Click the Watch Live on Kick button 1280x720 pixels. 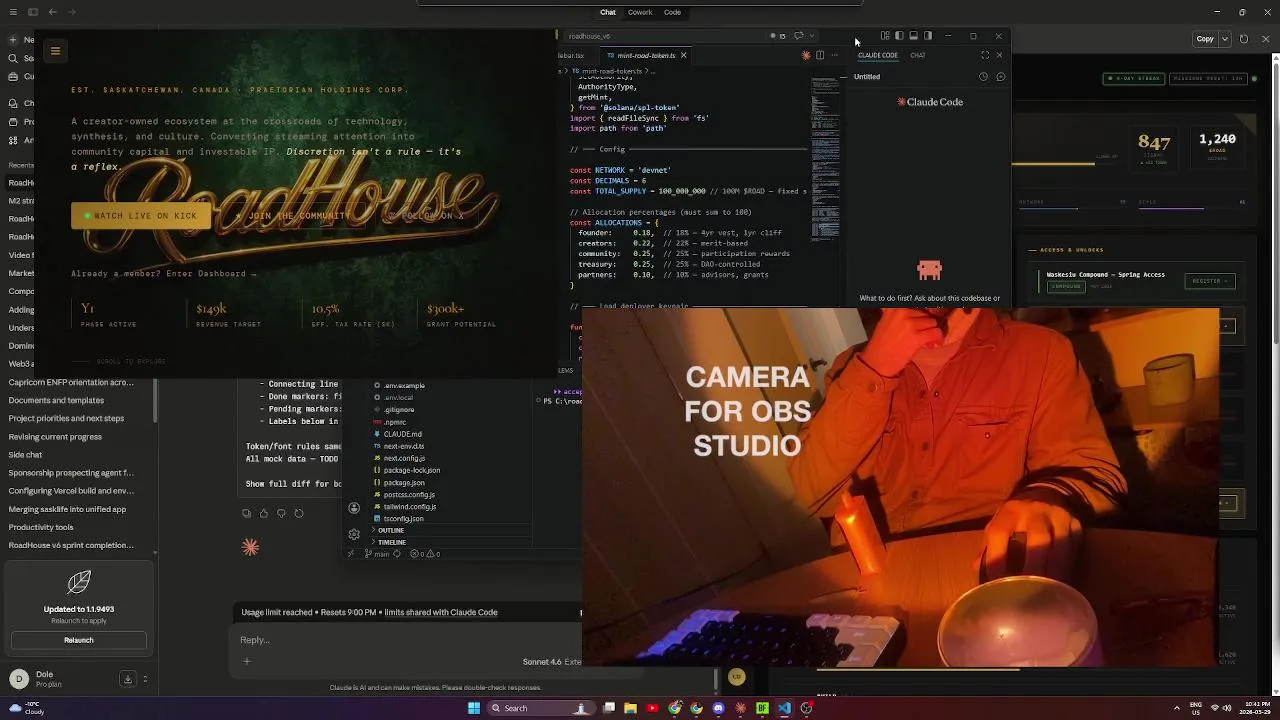pyautogui.click(x=141, y=216)
